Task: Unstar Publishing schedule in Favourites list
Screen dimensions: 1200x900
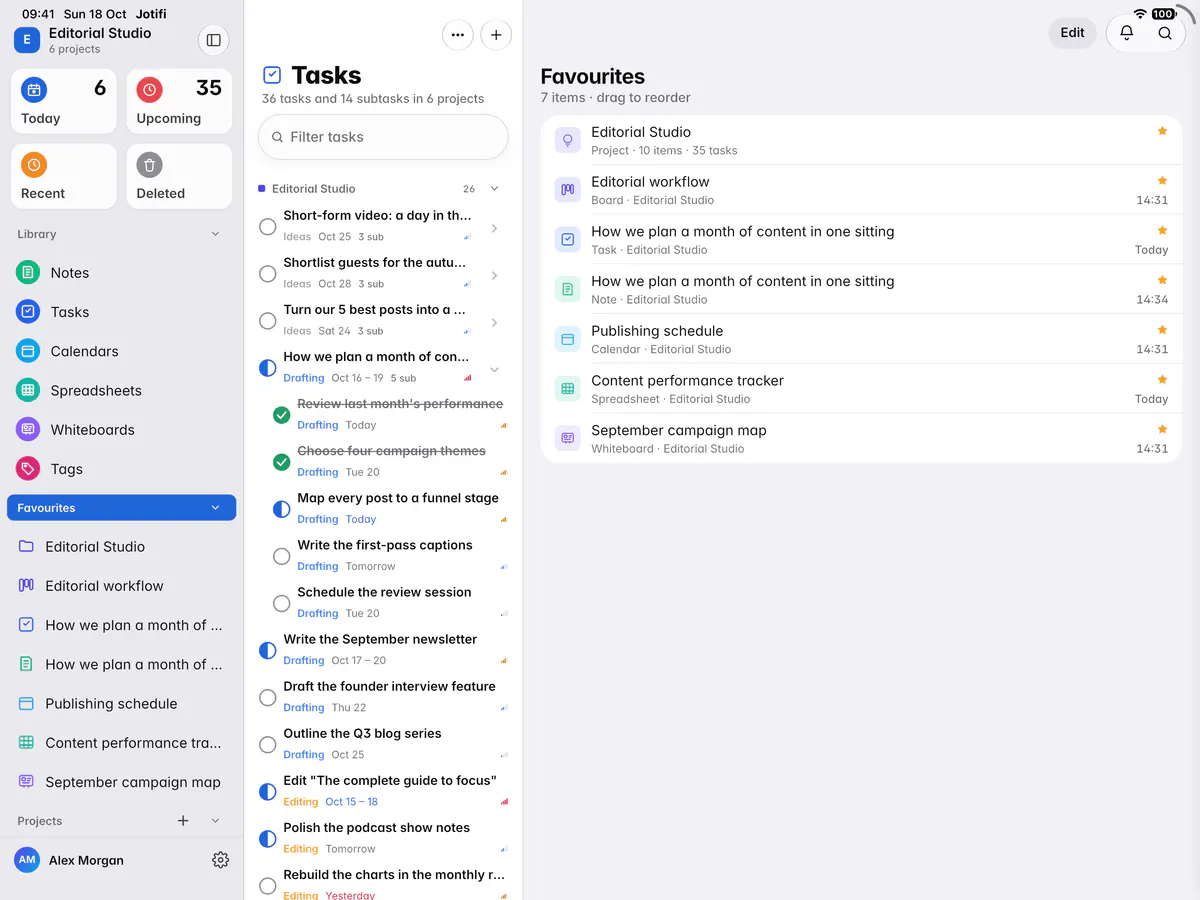Action: (x=1162, y=330)
